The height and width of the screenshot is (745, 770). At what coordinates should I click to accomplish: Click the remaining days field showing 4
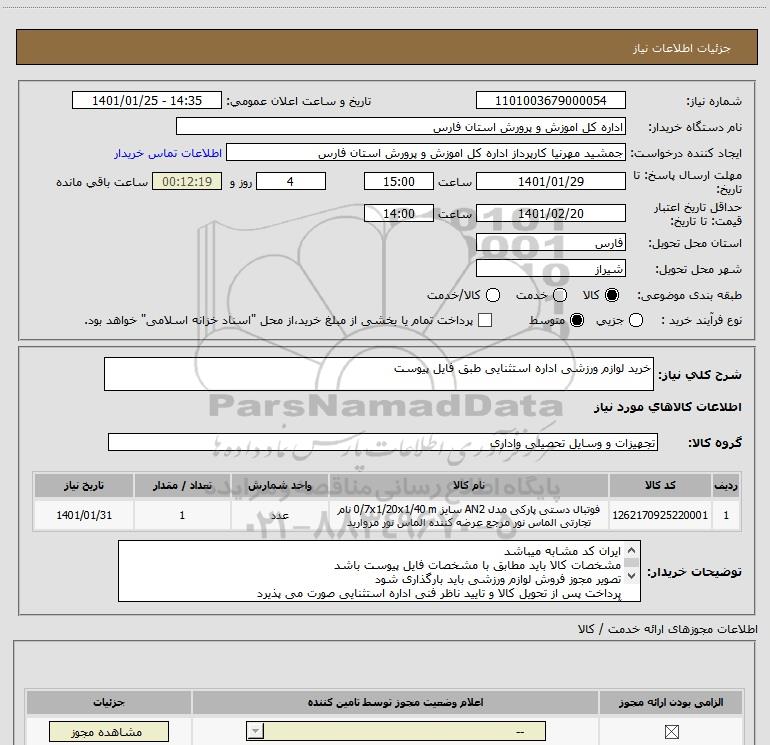[x=291, y=181]
